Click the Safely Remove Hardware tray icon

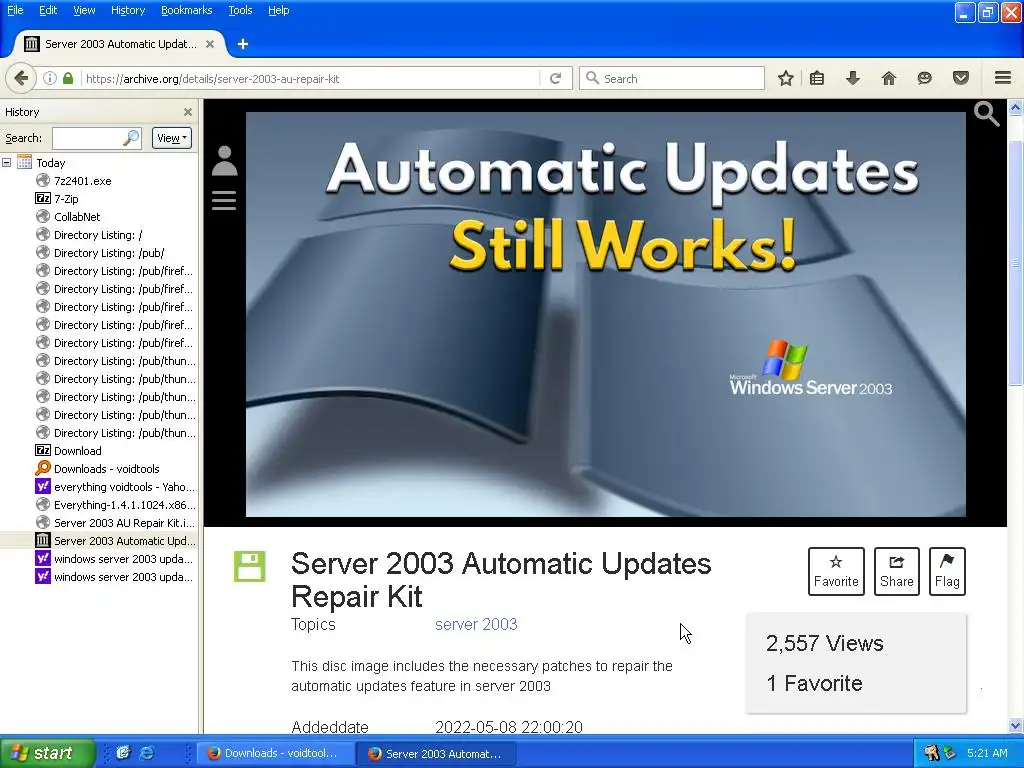(950, 753)
